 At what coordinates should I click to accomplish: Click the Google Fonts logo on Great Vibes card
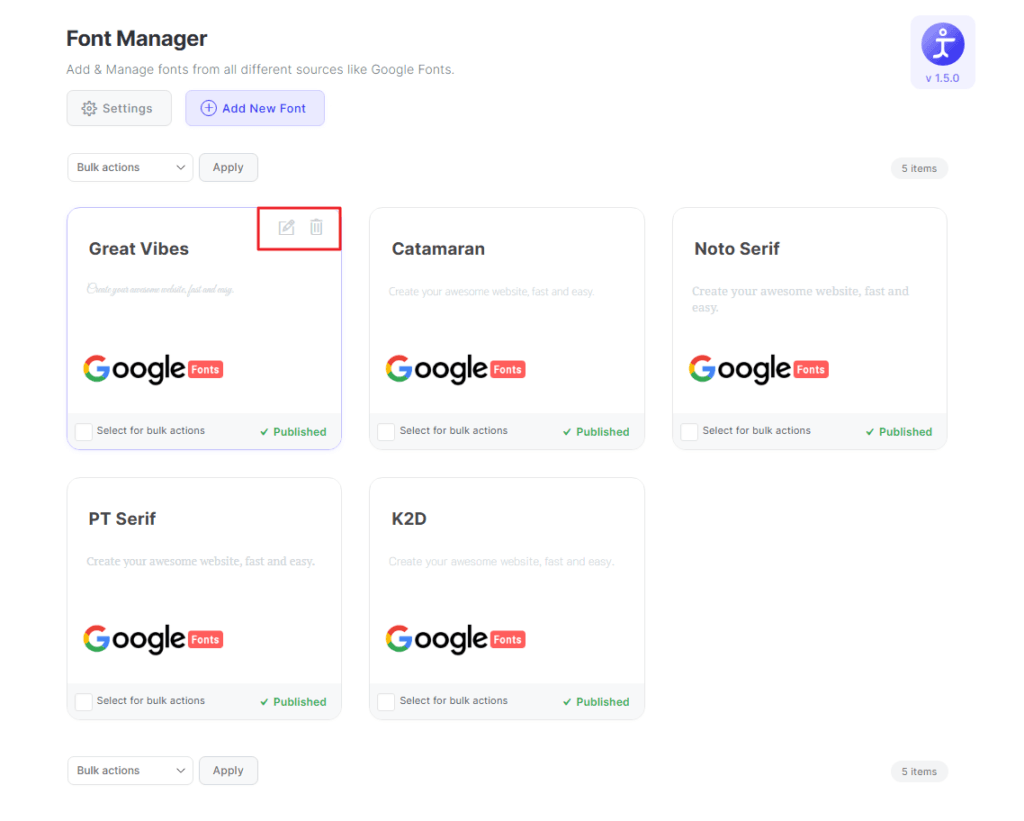click(152, 369)
